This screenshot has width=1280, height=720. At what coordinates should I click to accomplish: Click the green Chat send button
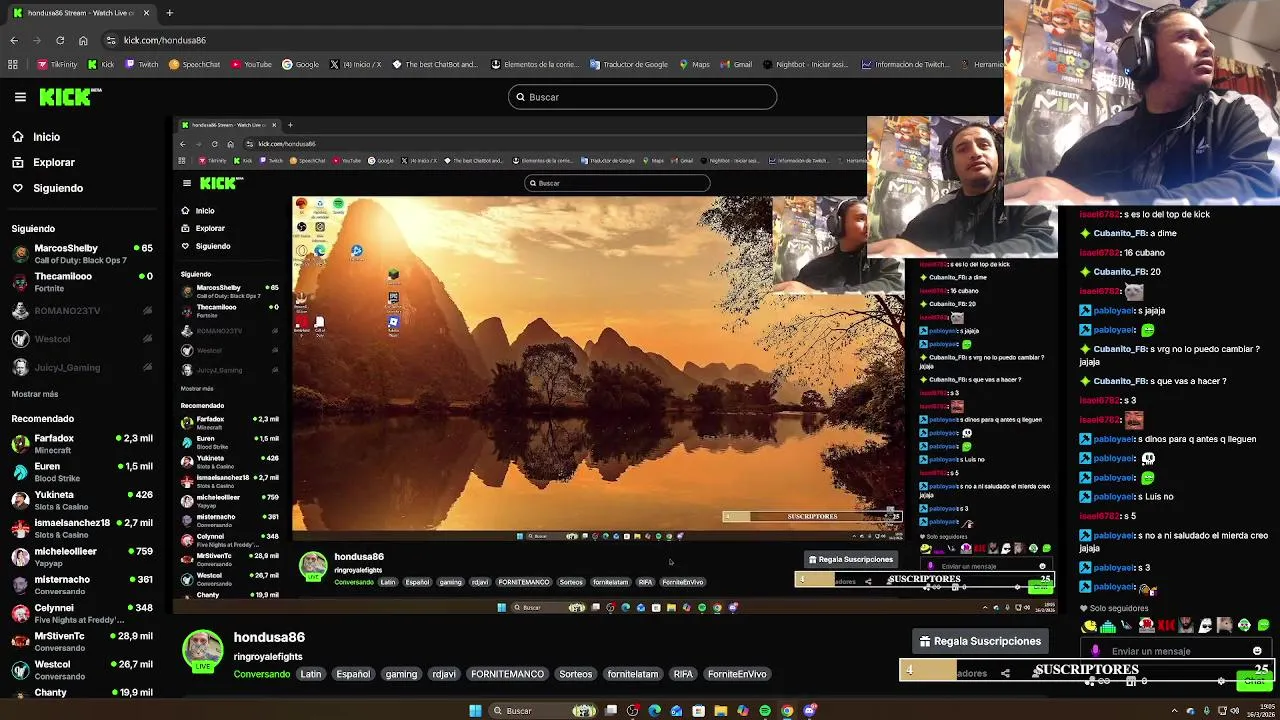pyautogui.click(x=1254, y=681)
